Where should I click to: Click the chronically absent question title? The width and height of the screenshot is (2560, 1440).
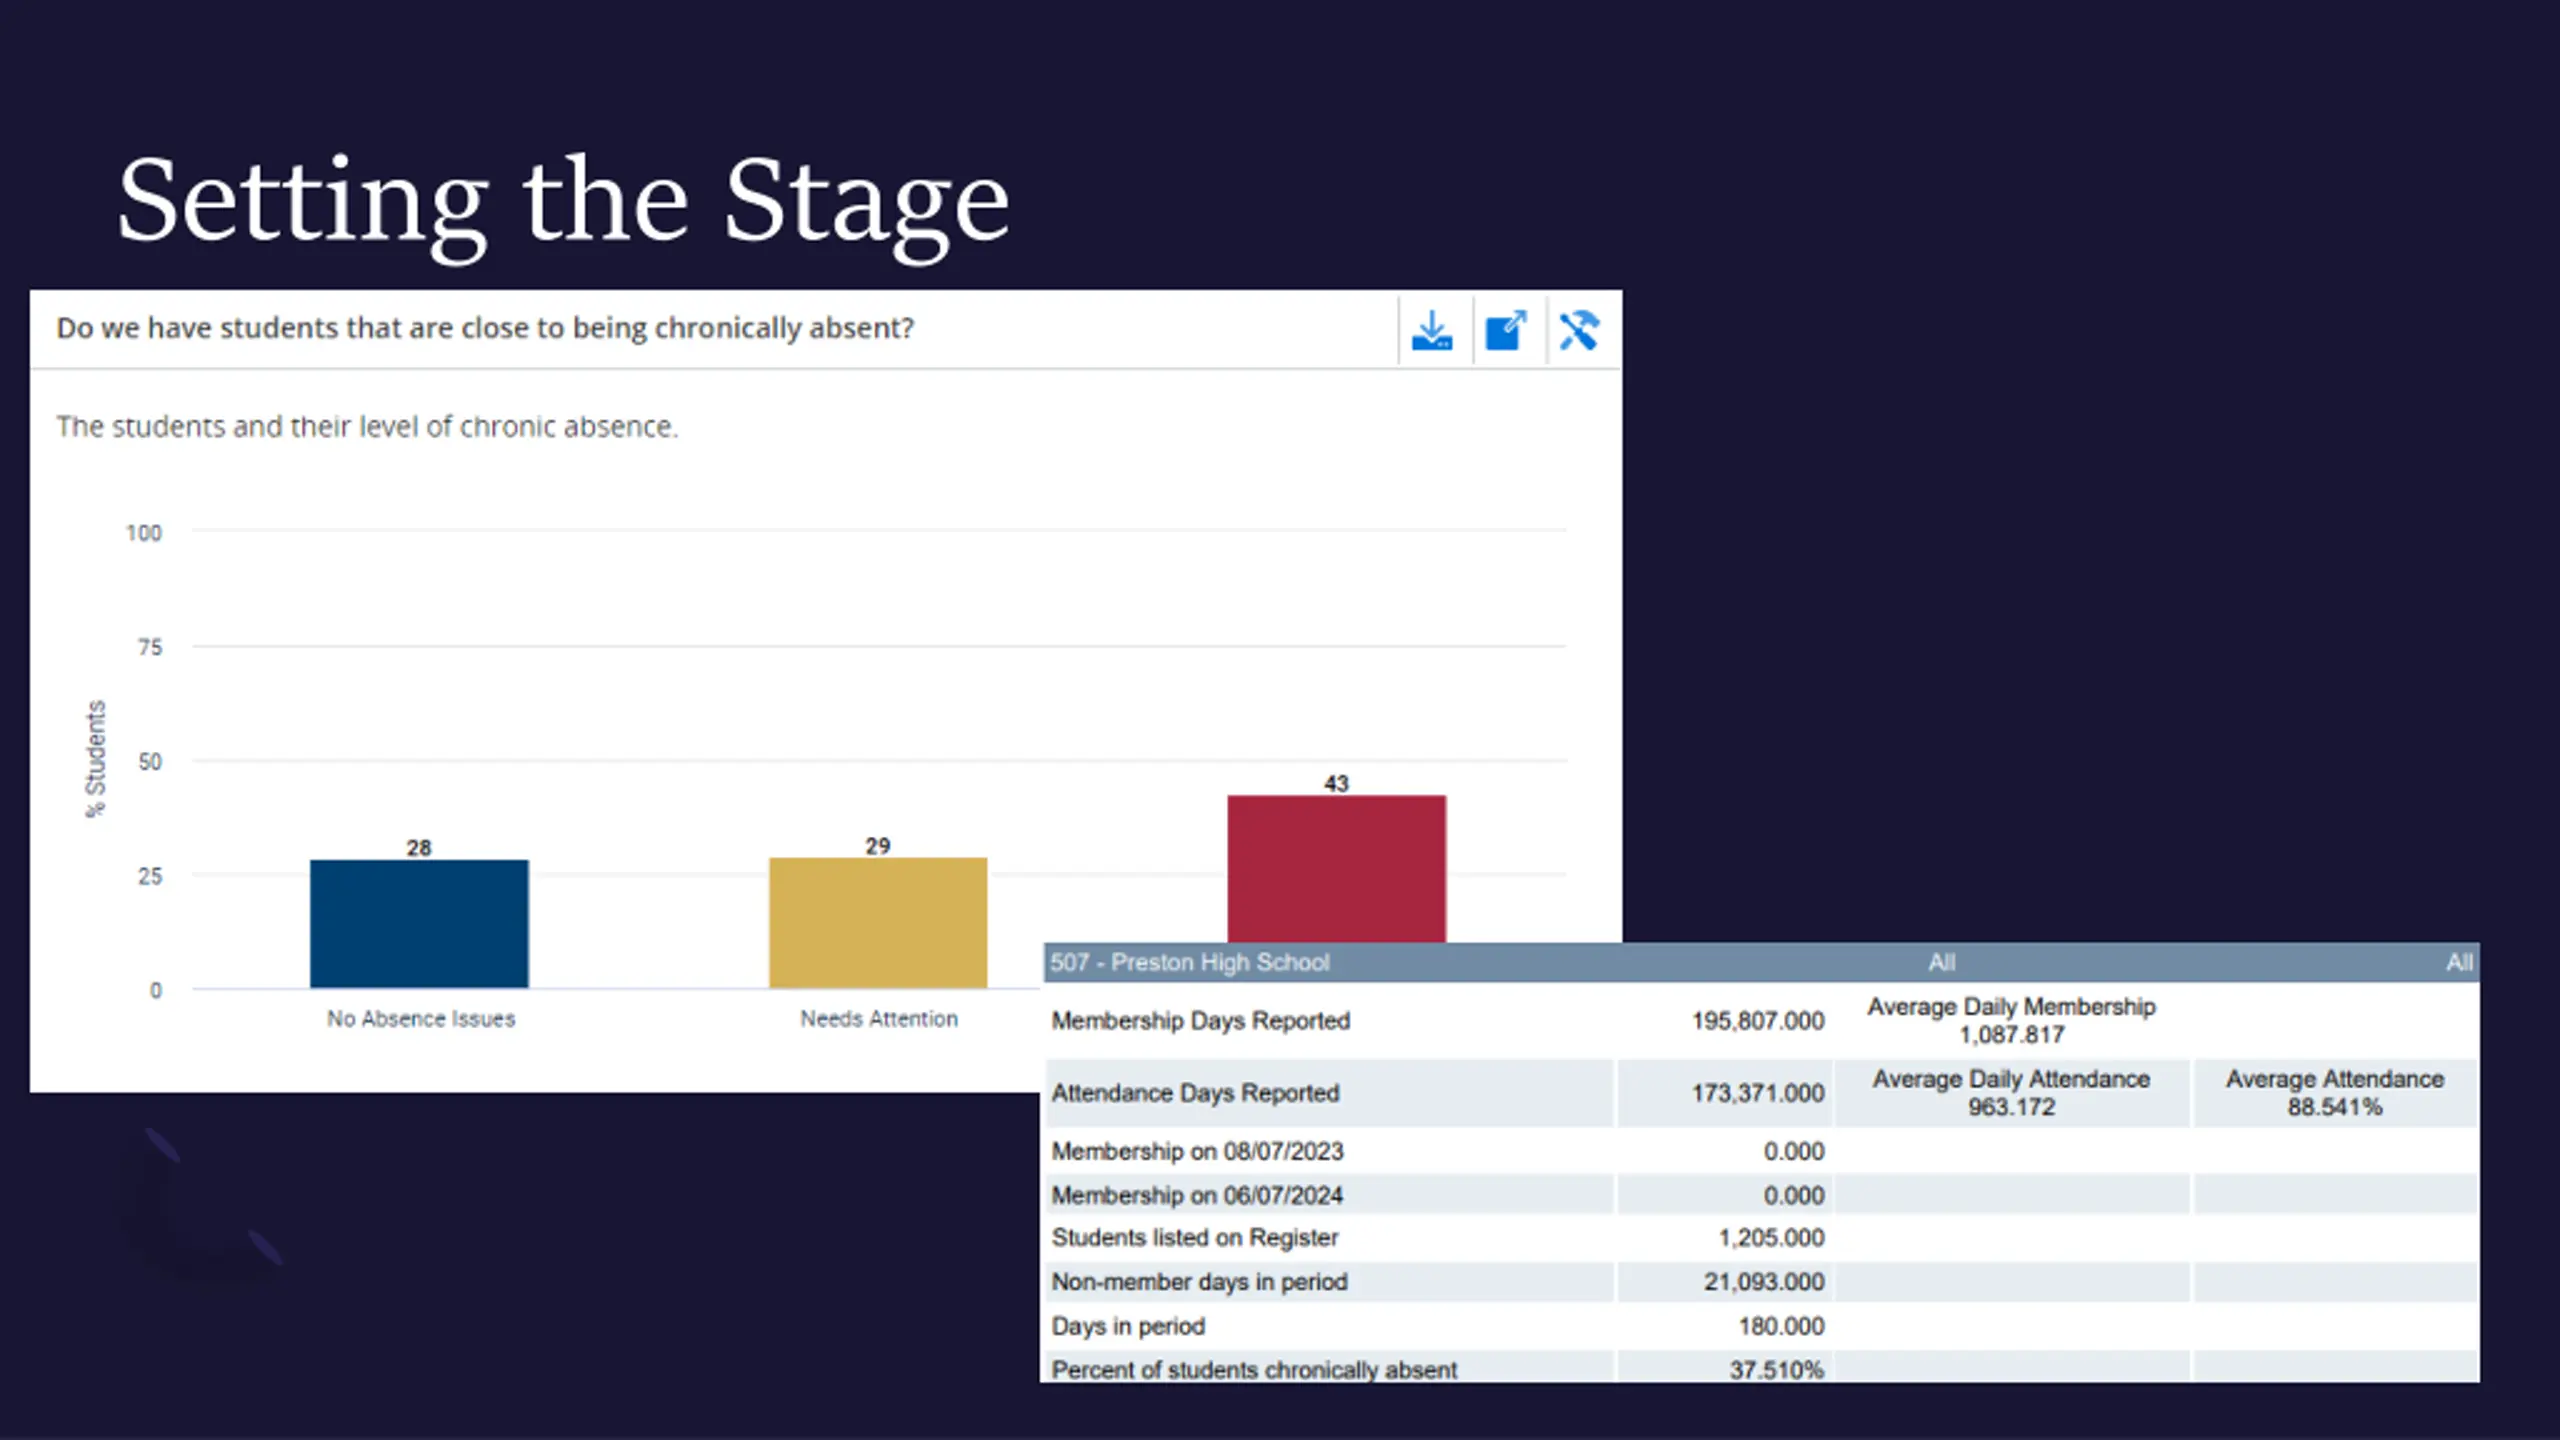click(x=485, y=328)
